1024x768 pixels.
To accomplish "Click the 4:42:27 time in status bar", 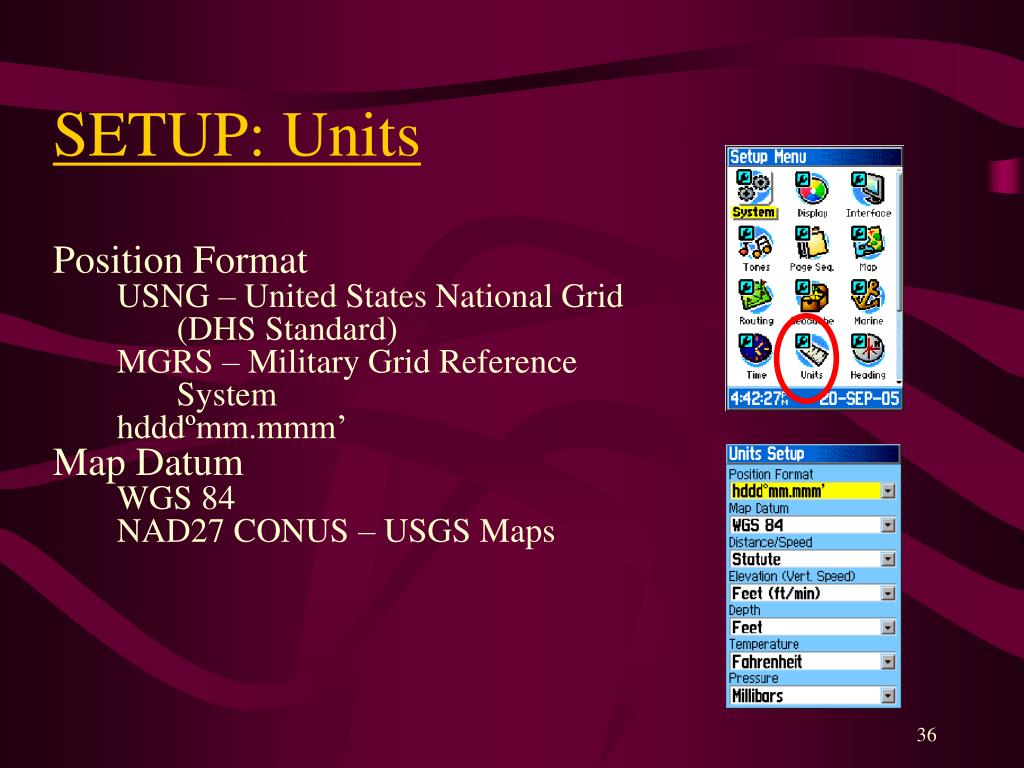I will [759, 398].
